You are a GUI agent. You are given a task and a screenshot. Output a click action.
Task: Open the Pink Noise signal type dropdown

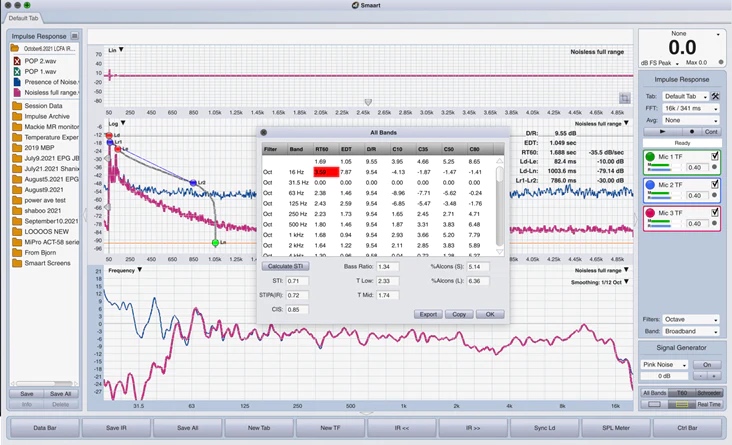click(664, 364)
